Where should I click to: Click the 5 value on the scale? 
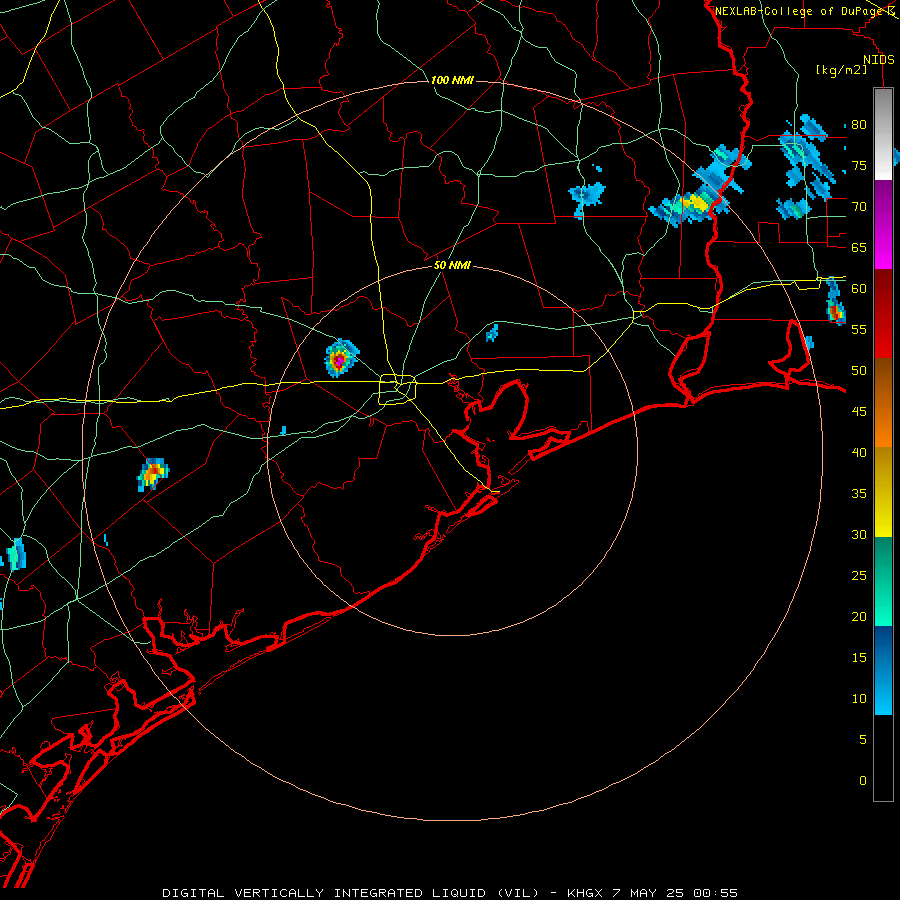[863, 739]
